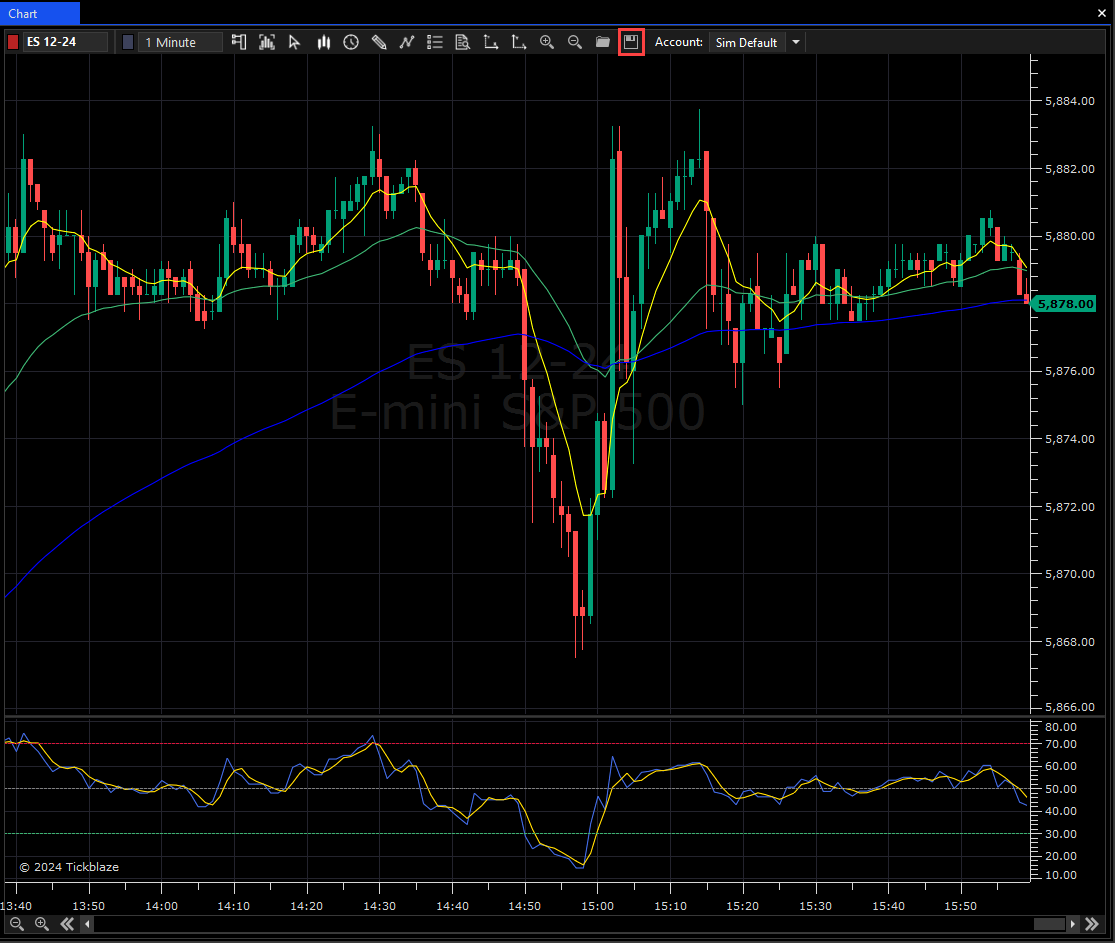
Task: Open the chart trader toolbar icon
Action: pos(239,42)
